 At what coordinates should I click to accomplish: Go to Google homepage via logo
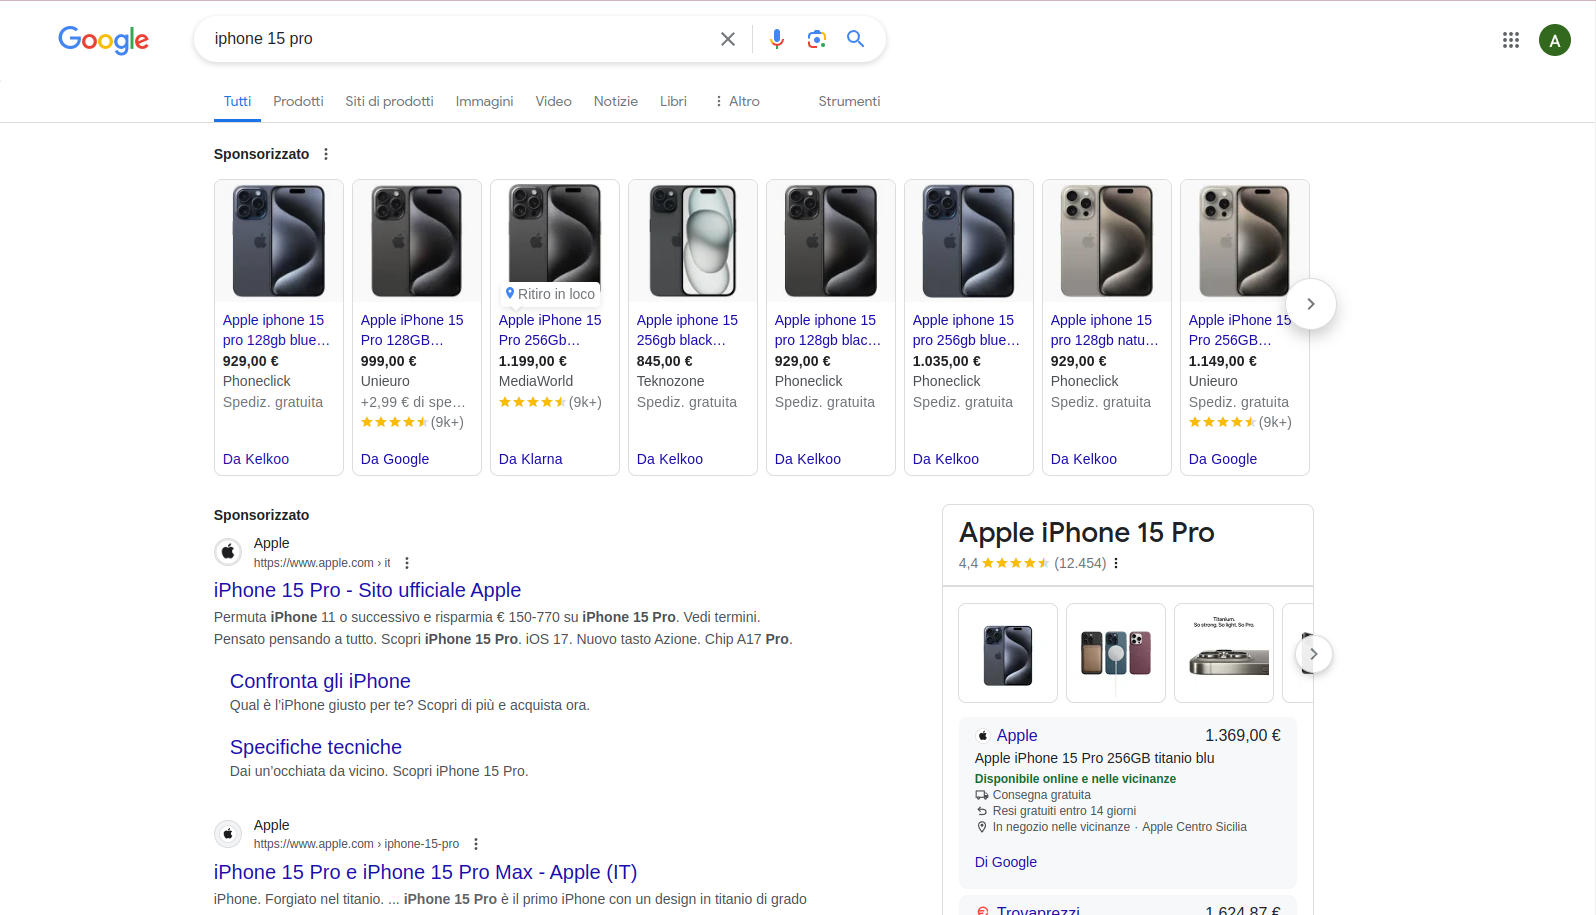(103, 40)
